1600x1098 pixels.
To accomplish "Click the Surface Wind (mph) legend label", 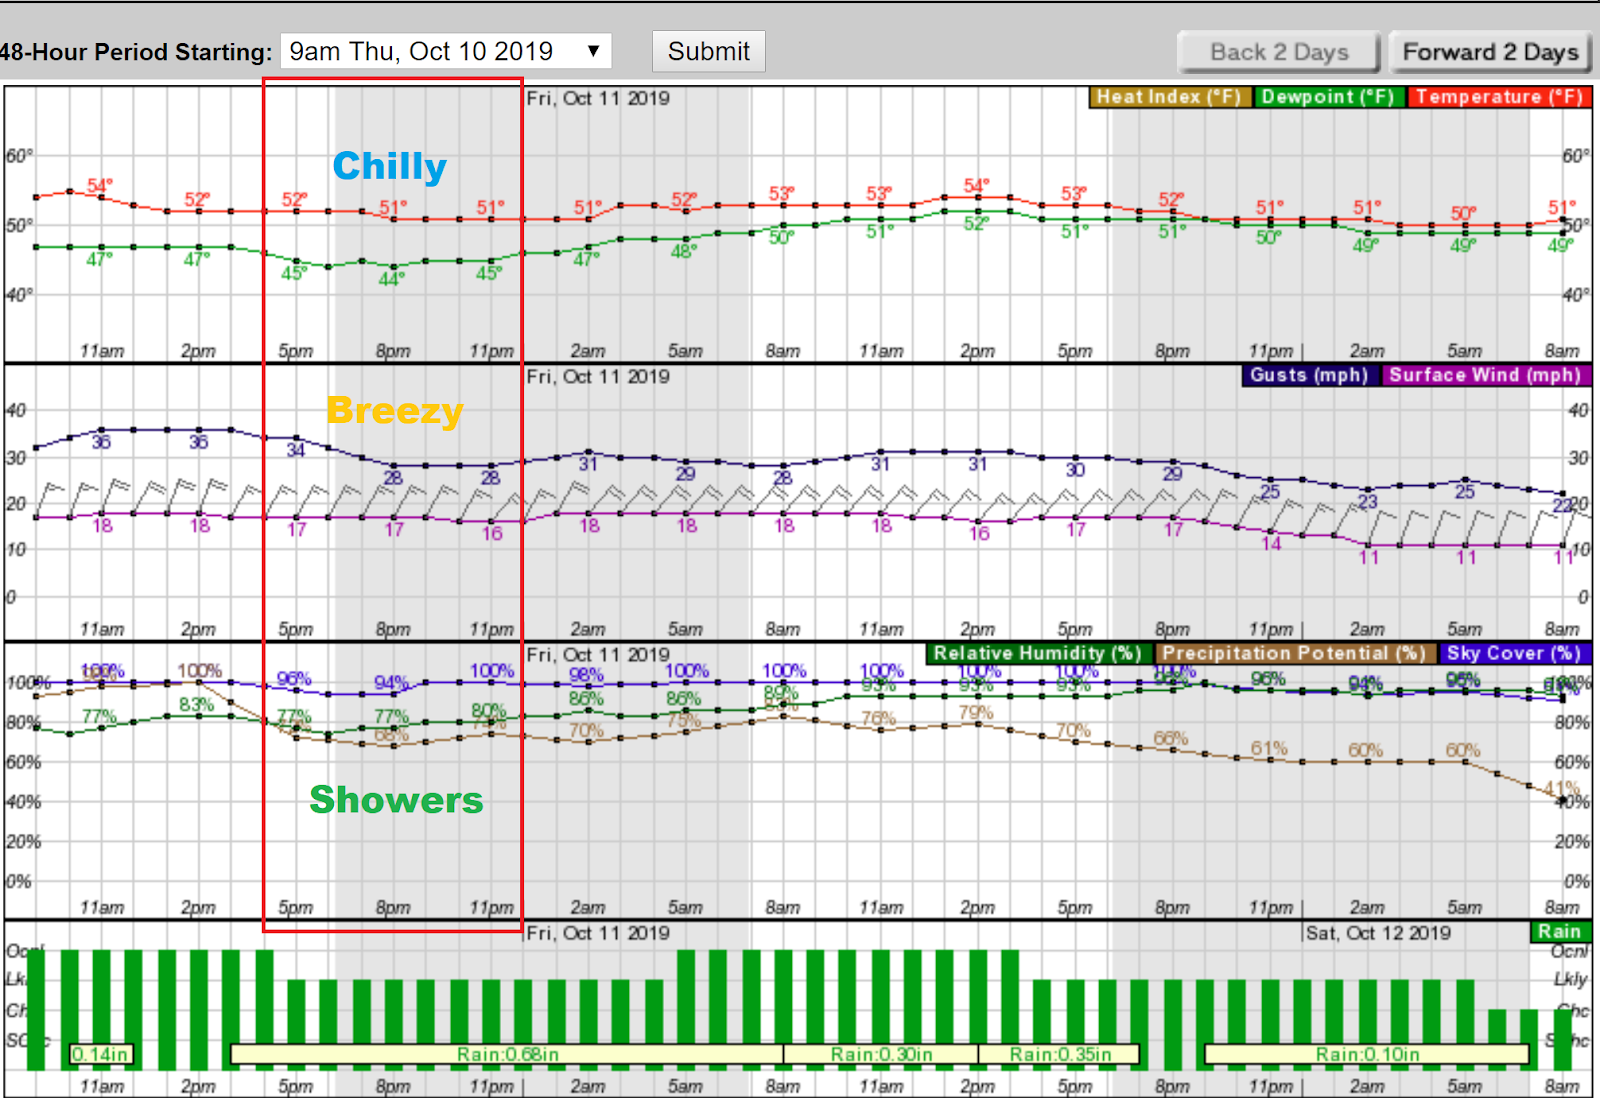I will (1485, 375).
